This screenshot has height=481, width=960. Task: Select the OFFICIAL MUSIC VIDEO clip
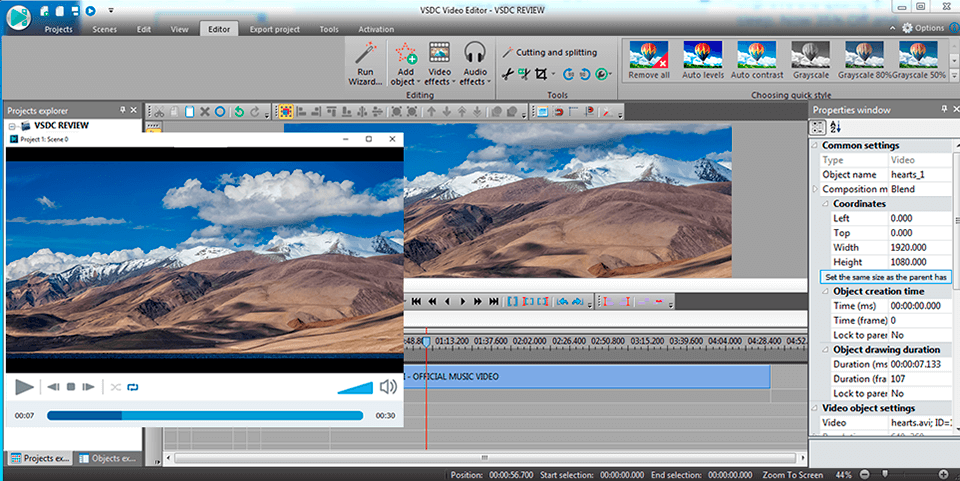pyautogui.click(x=587, y=376)
